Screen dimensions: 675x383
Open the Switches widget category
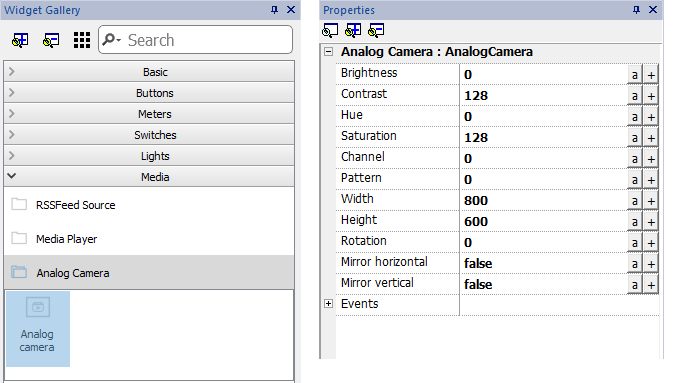[149, 135]
